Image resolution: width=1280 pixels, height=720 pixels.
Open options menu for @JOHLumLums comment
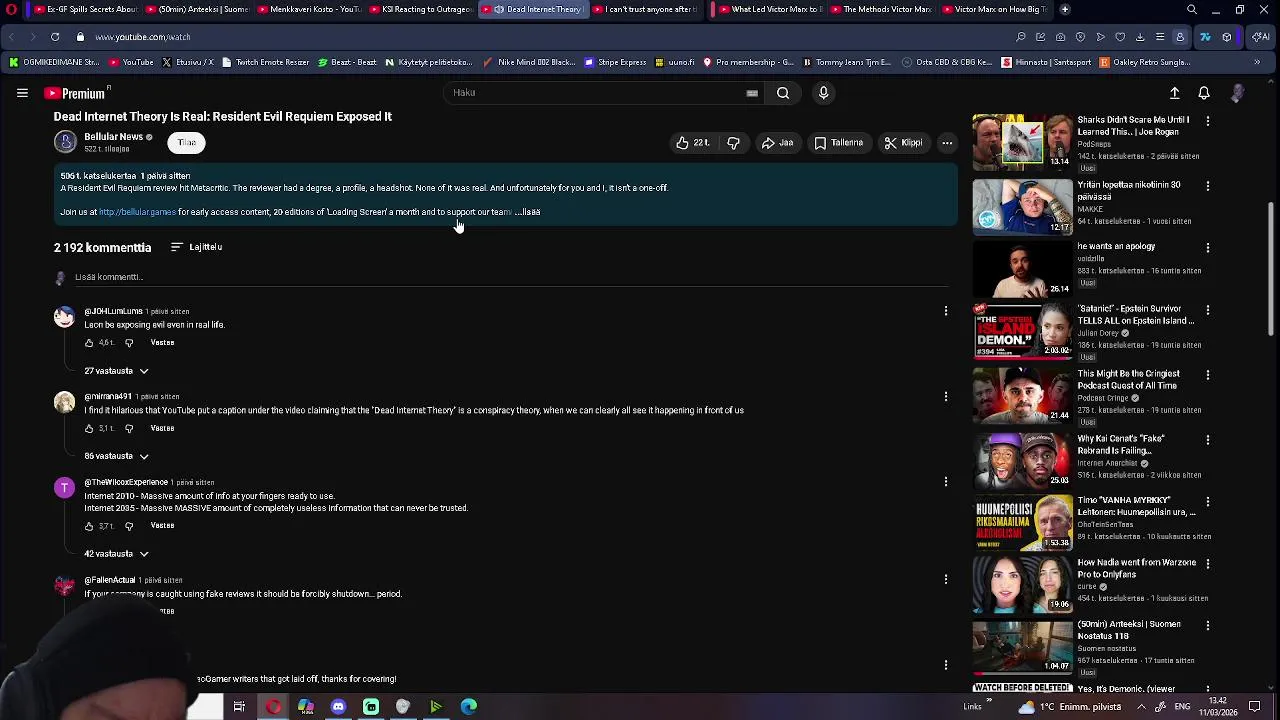tap(946, 311)
